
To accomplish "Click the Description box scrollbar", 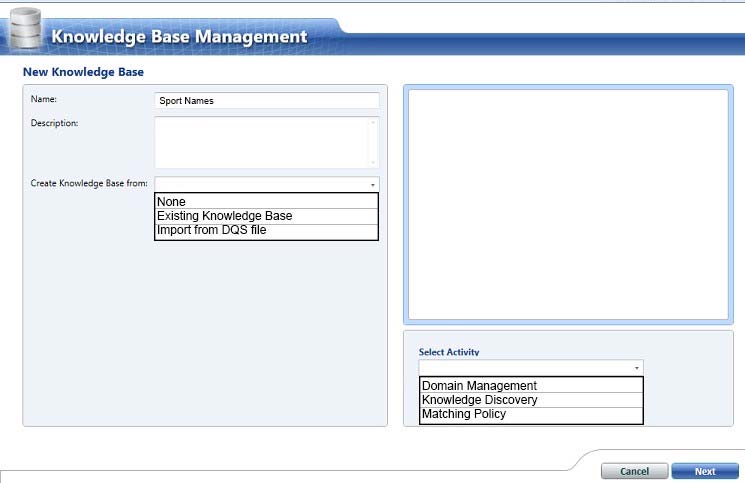I will click(373, 142).
